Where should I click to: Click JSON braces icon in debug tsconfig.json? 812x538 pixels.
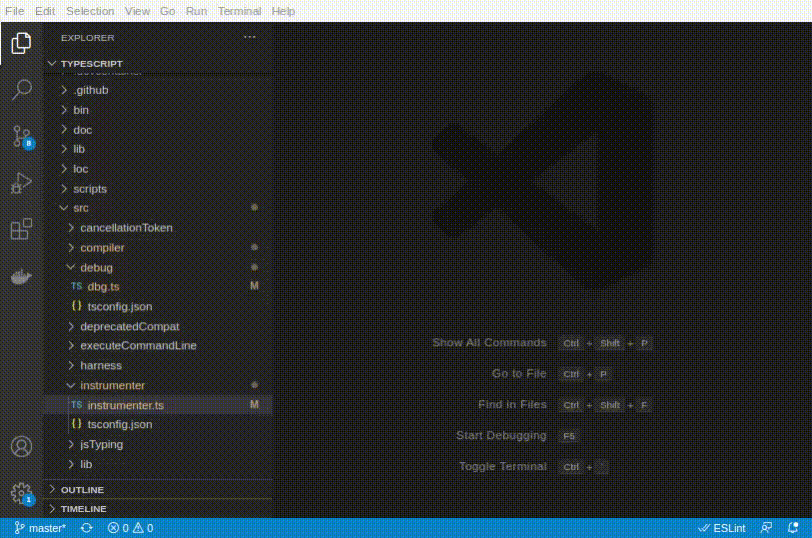pos(77,306)
